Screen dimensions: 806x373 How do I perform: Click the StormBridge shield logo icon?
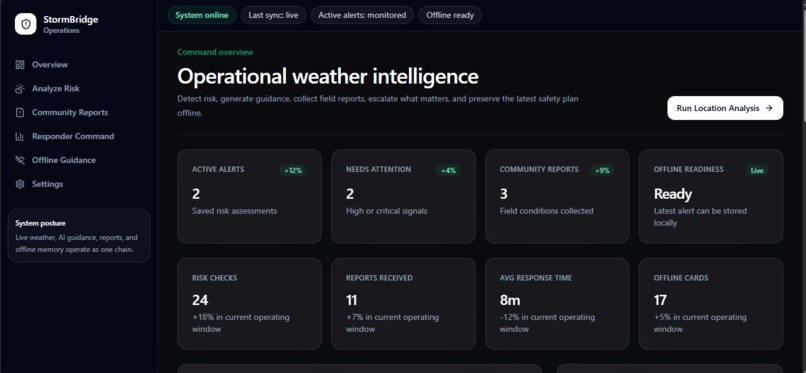point(26,24)
